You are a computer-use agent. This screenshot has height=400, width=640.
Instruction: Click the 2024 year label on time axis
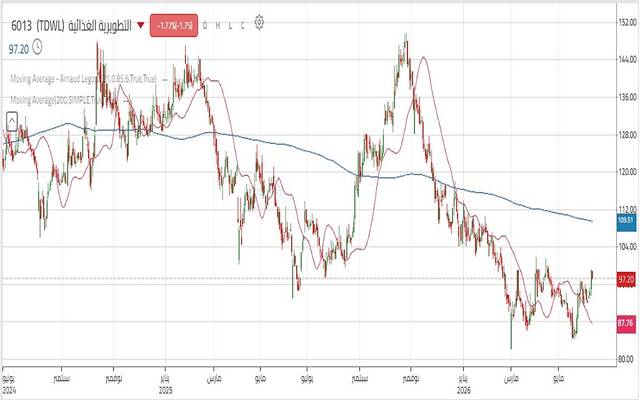(9, 391)
